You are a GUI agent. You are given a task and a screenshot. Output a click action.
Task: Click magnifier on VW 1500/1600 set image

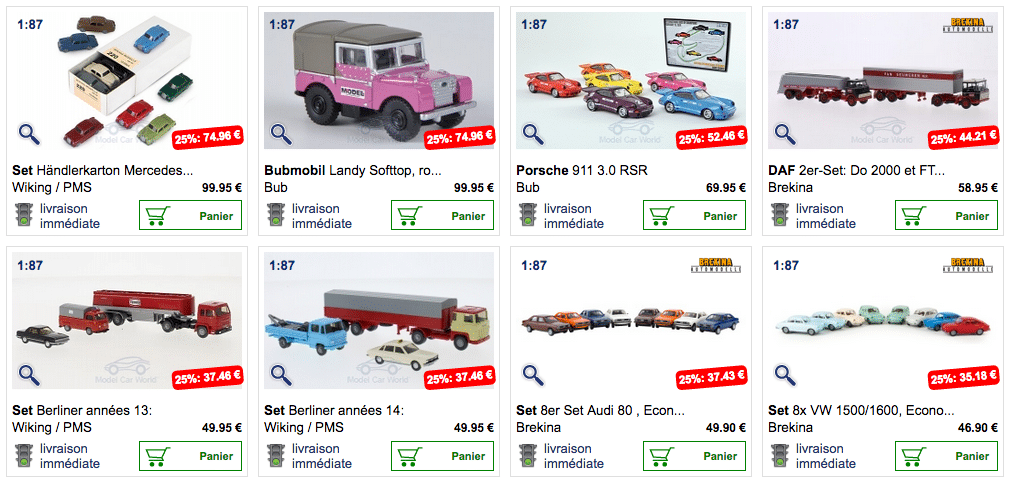pos(785,374)
